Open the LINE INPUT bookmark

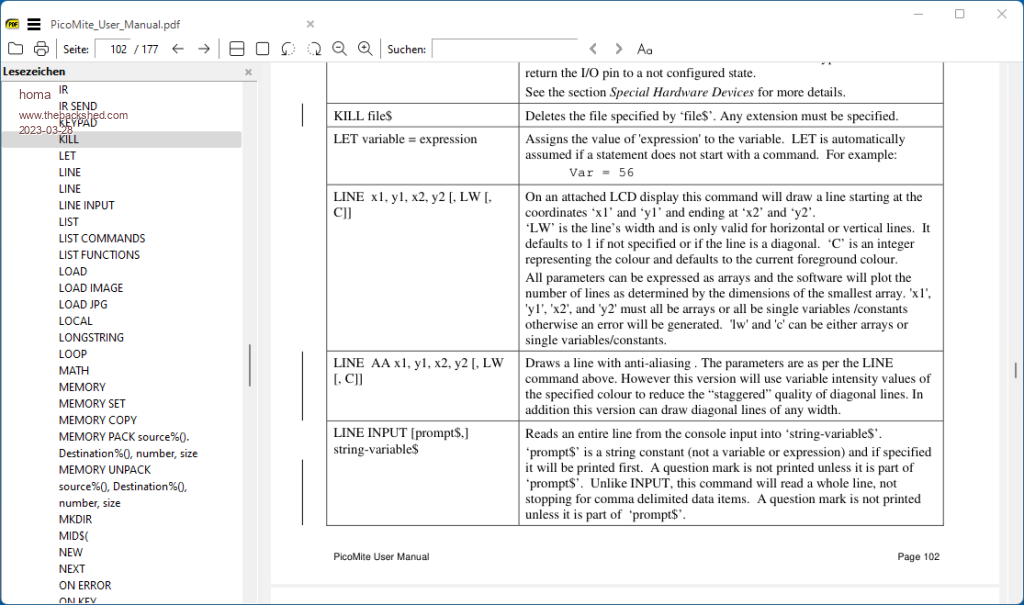[86, 205]
